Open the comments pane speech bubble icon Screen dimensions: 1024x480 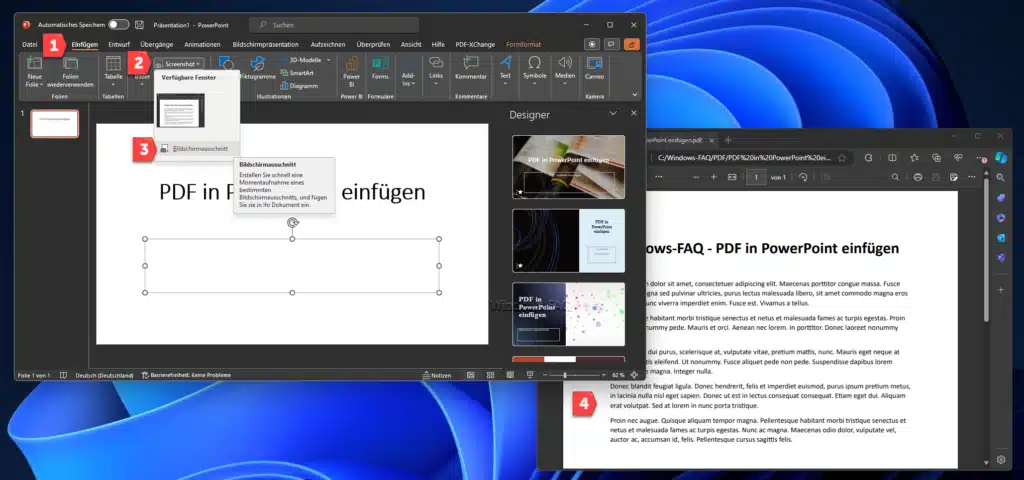(612, 44)
